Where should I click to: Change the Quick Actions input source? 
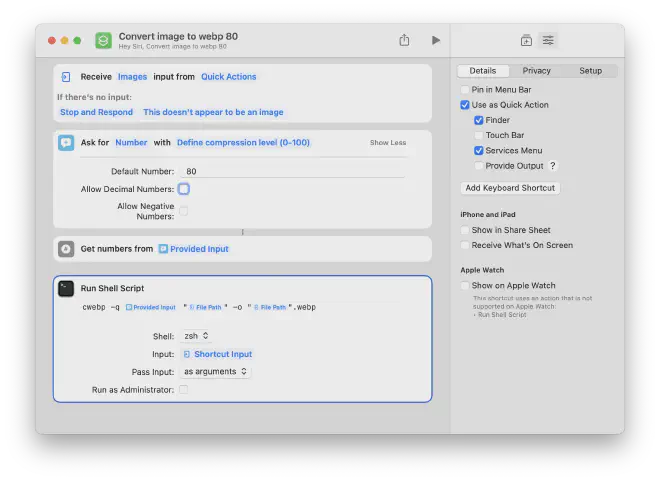coord(229,77)
